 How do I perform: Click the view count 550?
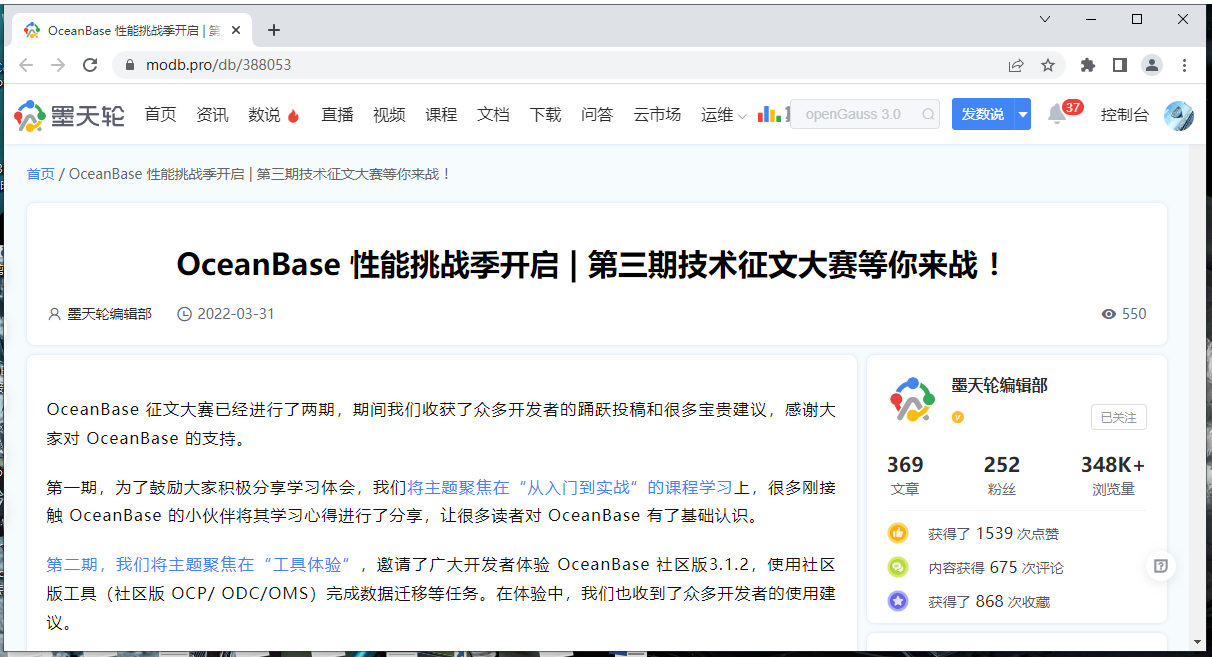click(x=1134, y=314)
